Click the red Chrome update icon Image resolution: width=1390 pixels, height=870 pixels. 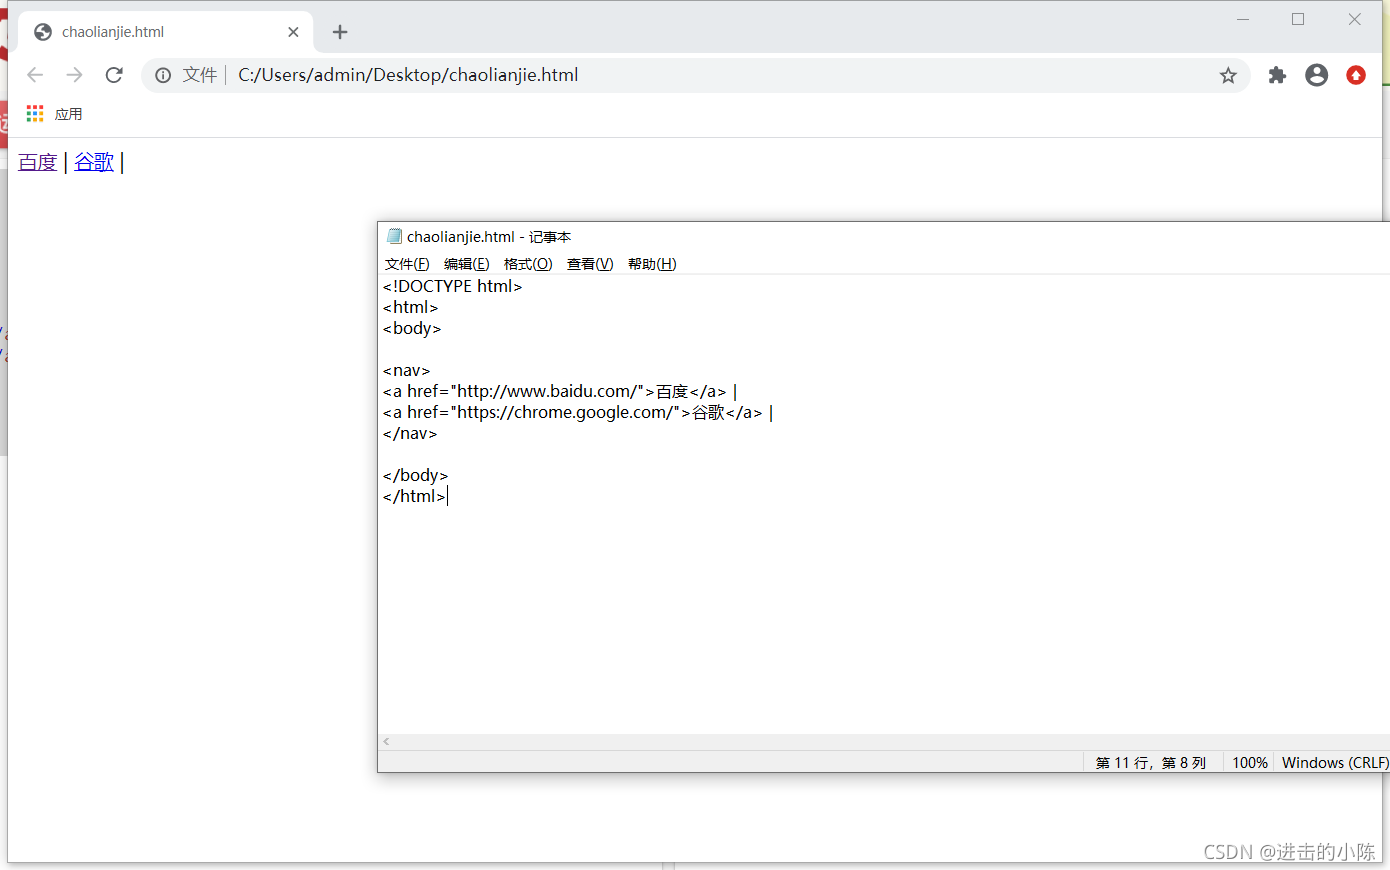1356,75
